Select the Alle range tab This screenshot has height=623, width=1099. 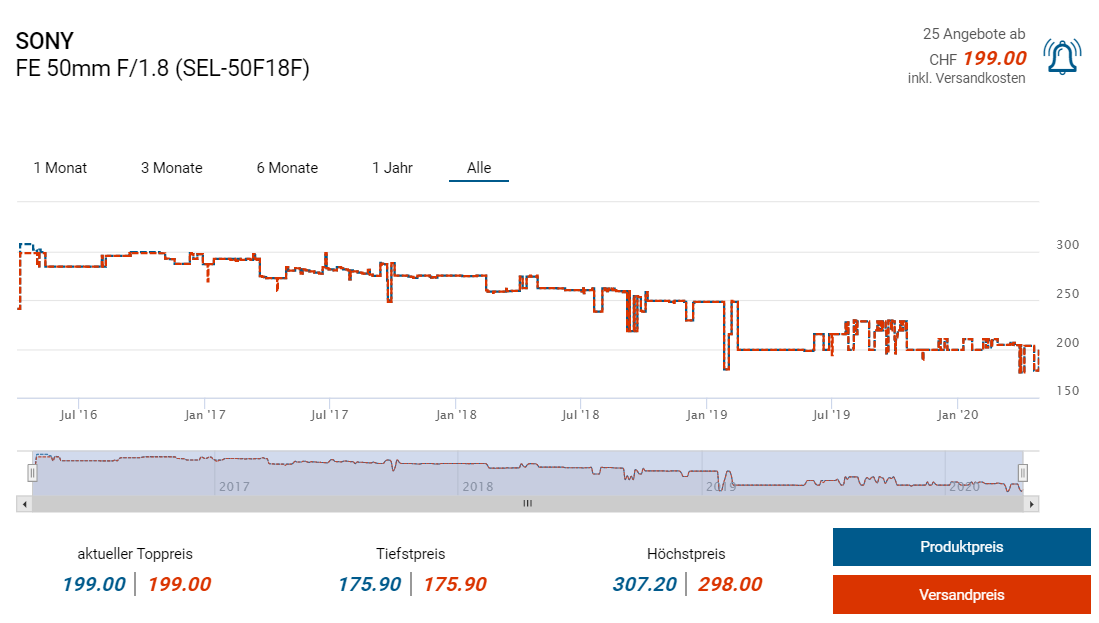click(x=479, y=168)
